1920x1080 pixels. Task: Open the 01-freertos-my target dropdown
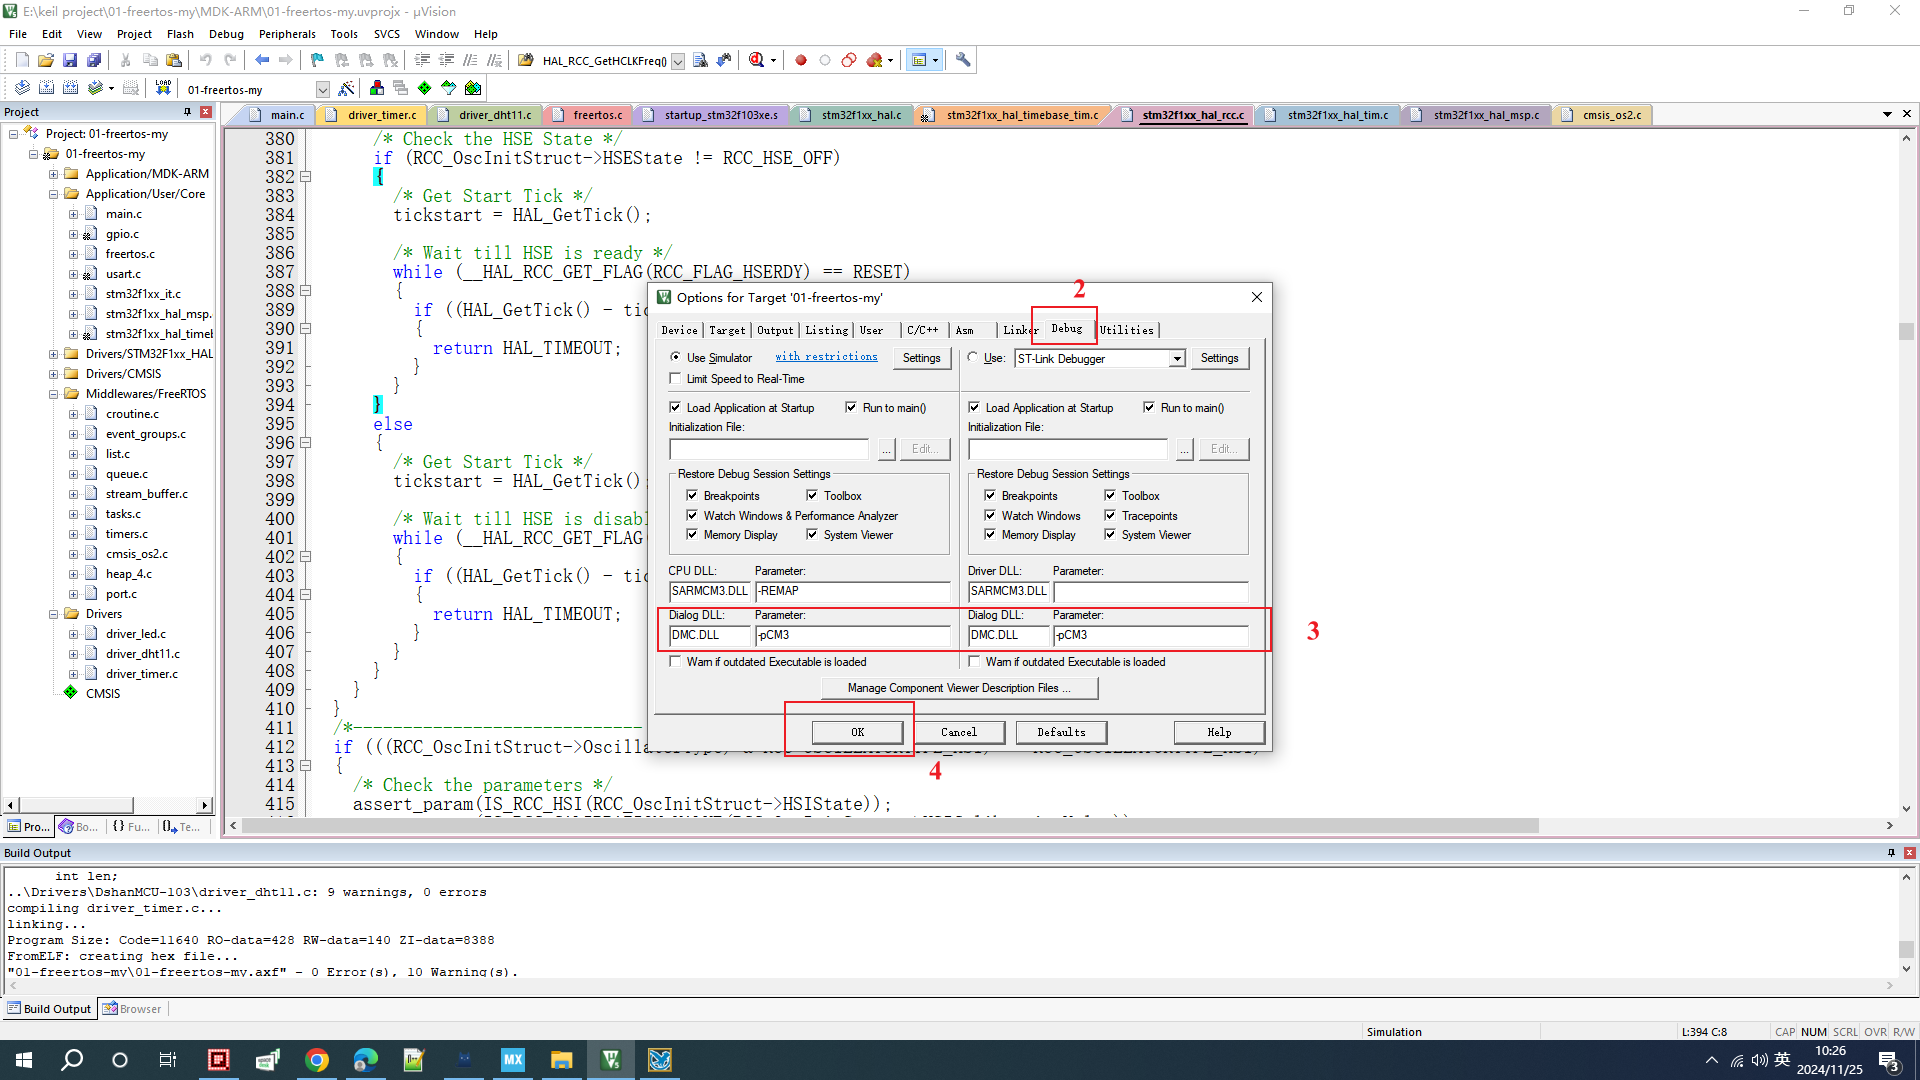[322, 89]
